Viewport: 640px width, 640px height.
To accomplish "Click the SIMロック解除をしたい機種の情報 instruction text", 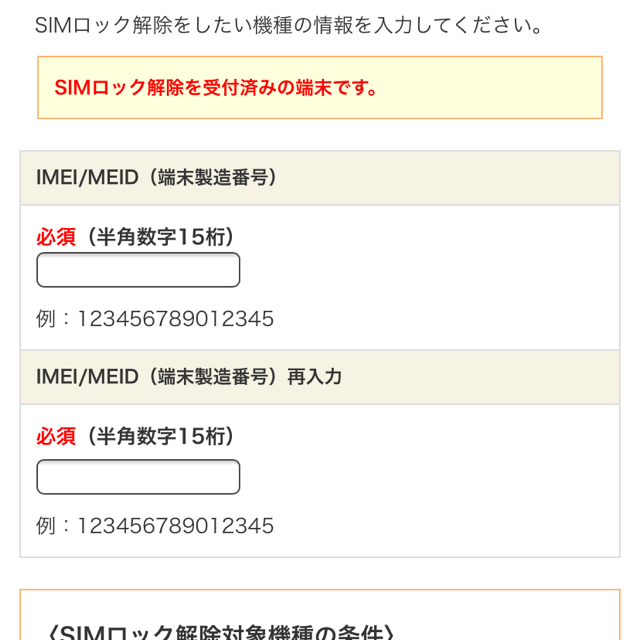I will [289, 25].
